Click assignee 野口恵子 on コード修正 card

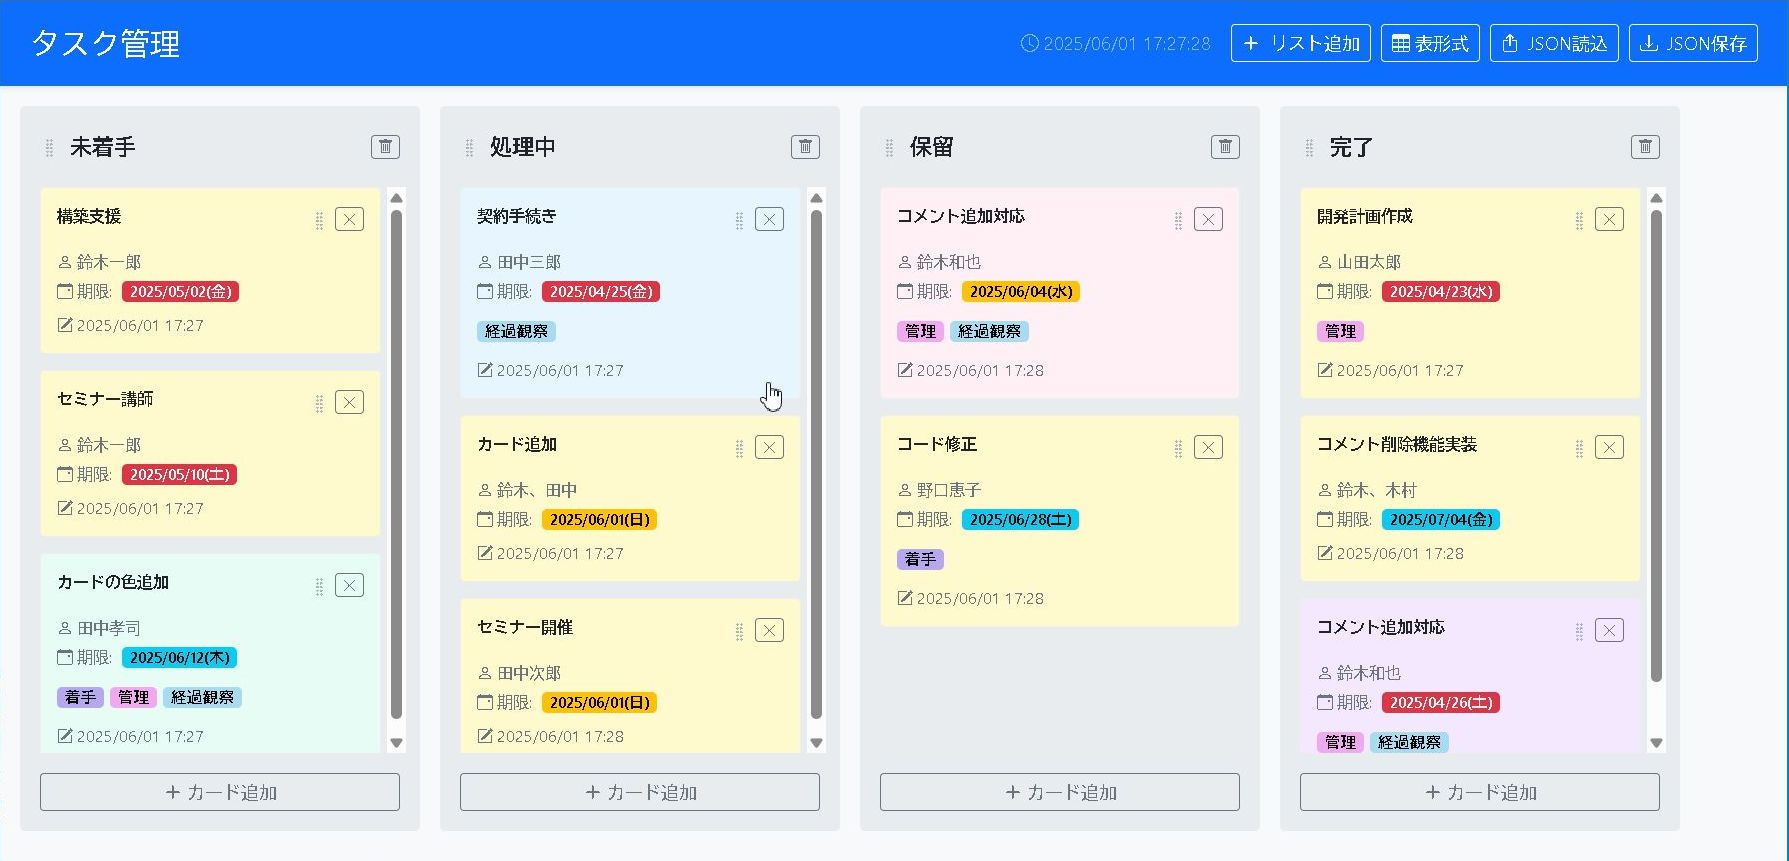pos(949,490)
